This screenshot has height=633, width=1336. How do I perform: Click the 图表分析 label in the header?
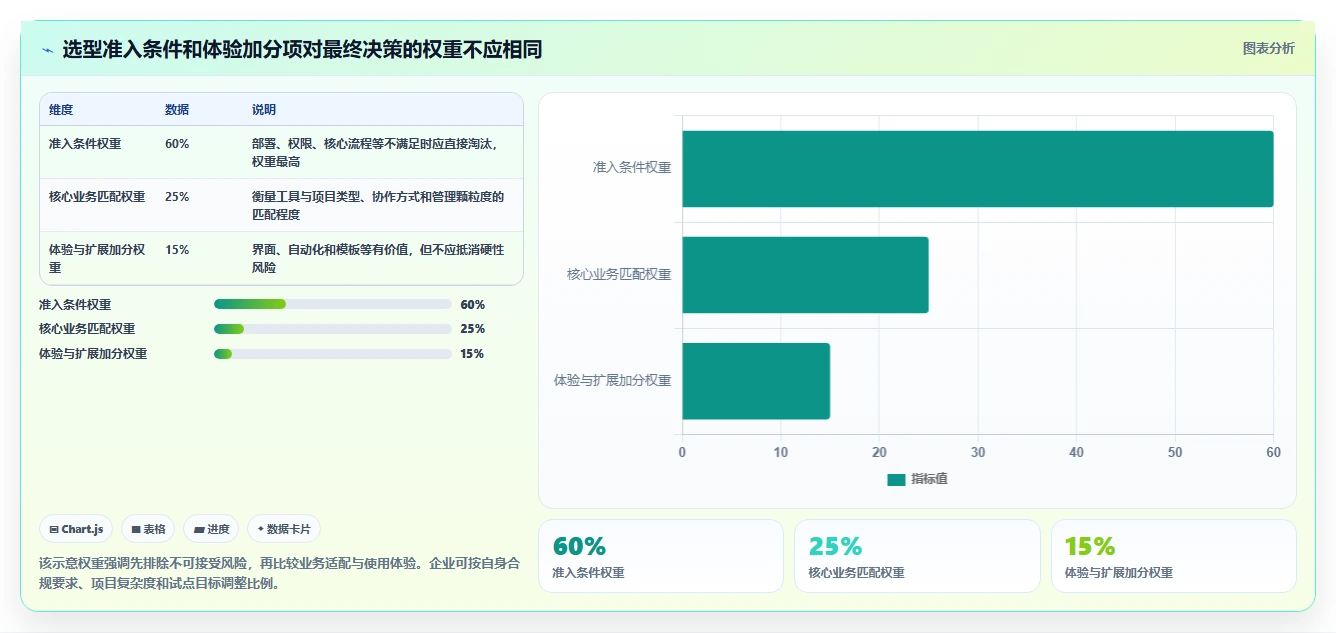(x=1268, y=48)
